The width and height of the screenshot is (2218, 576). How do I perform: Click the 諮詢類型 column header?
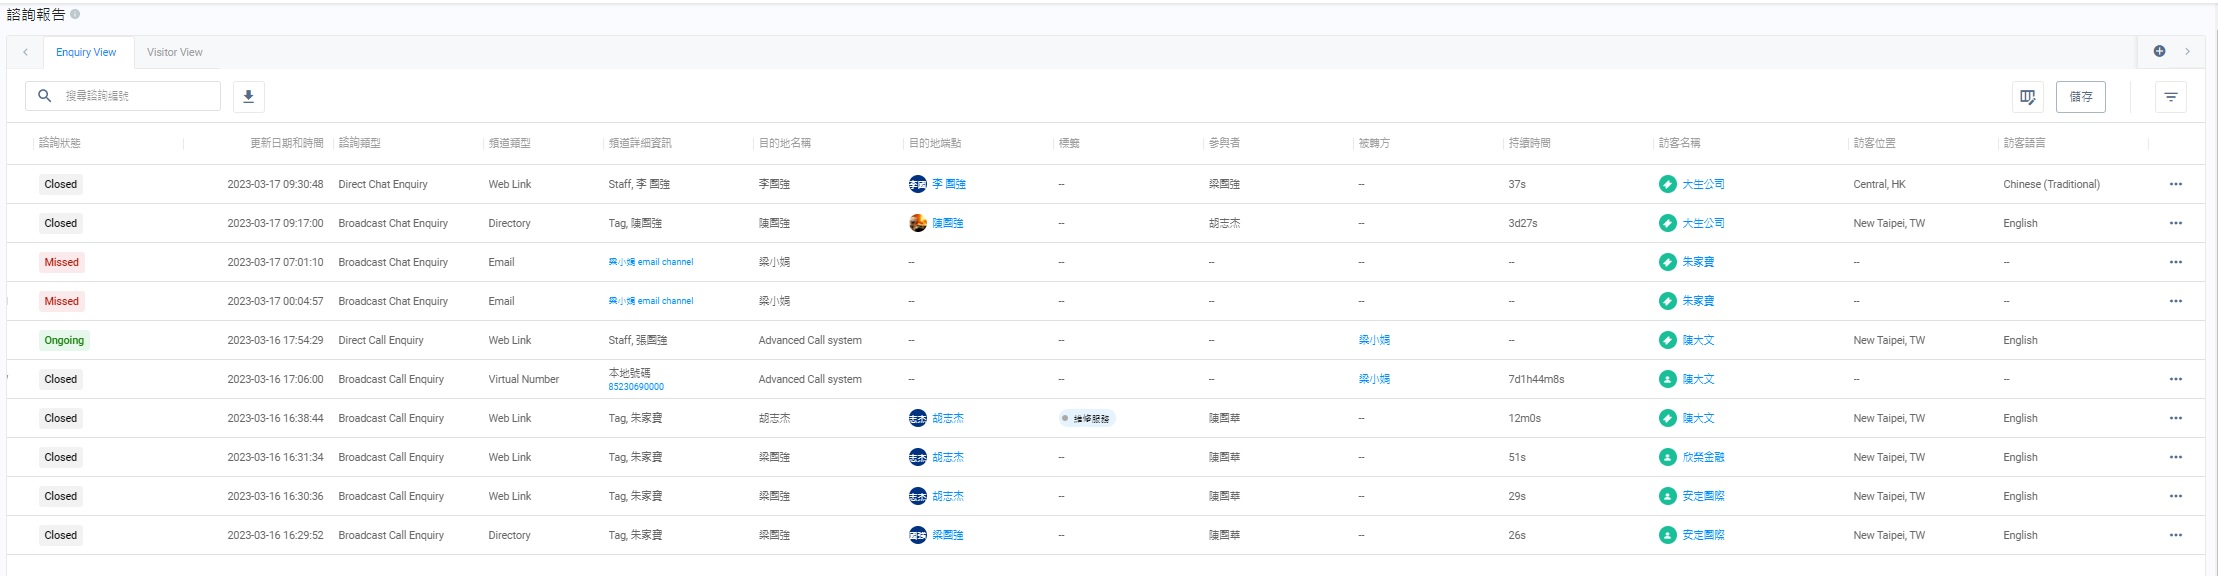[x=359, y=143]
